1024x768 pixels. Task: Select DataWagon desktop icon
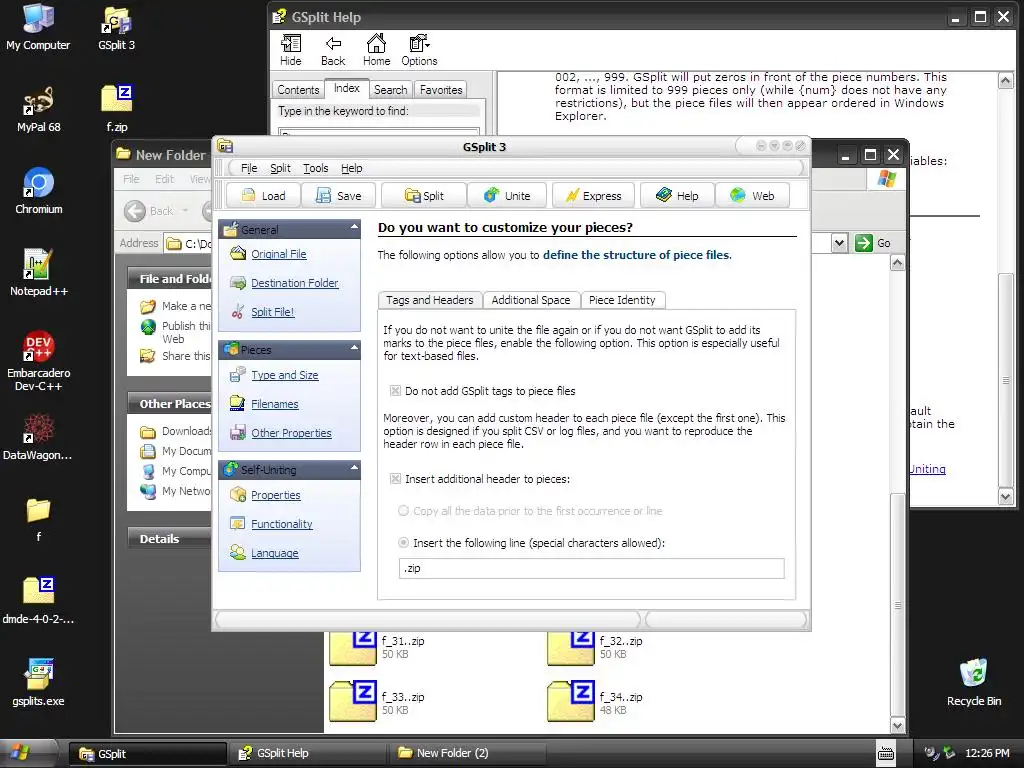(x=37, y=438)
